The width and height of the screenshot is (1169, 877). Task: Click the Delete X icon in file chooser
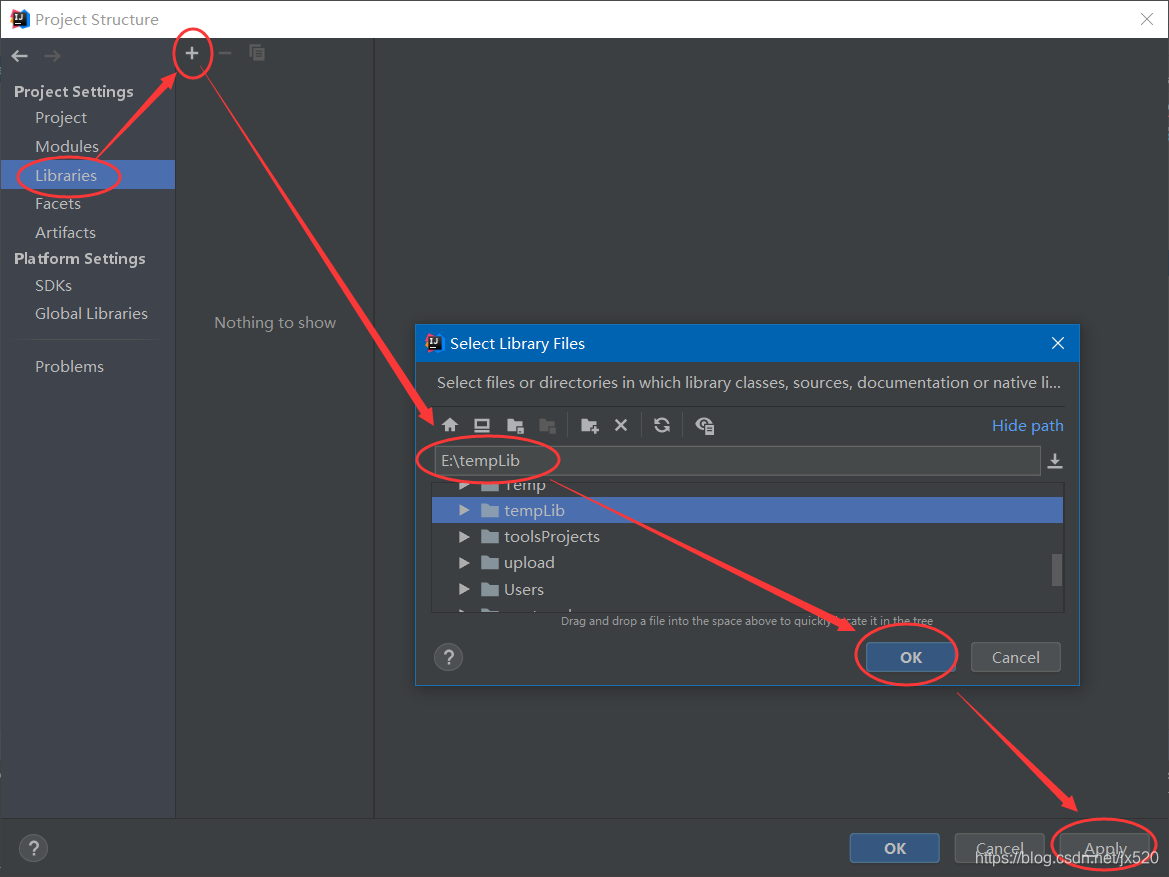point(621,425)
